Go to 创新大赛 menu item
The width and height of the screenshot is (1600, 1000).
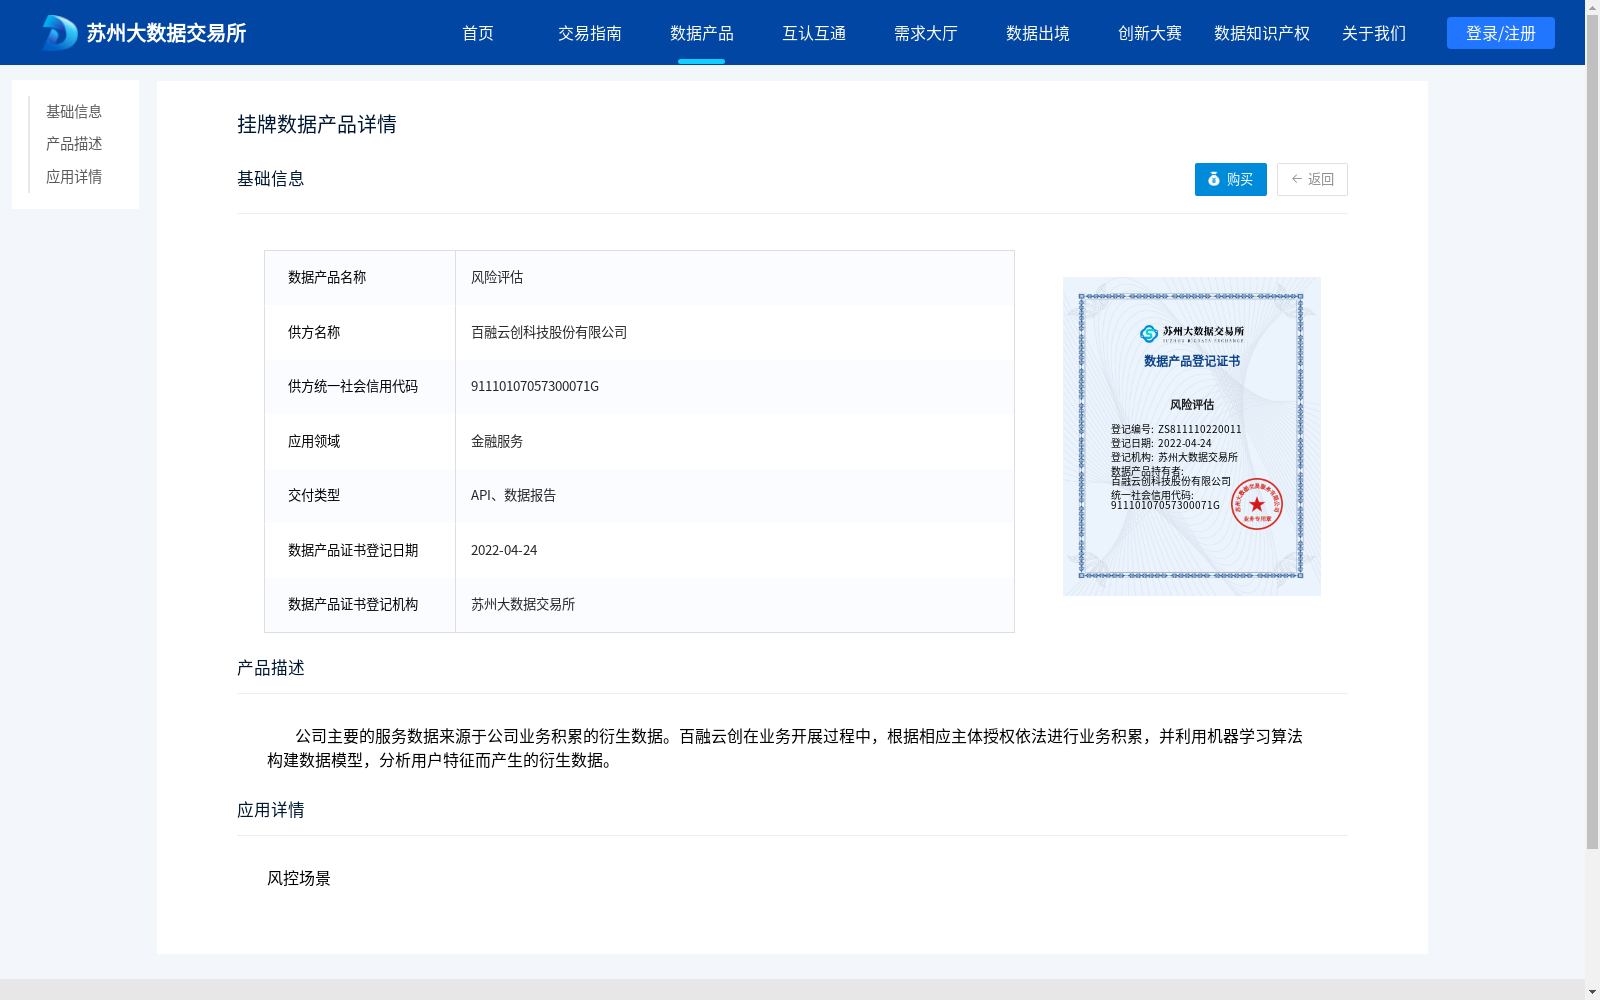pos(1150,33)
